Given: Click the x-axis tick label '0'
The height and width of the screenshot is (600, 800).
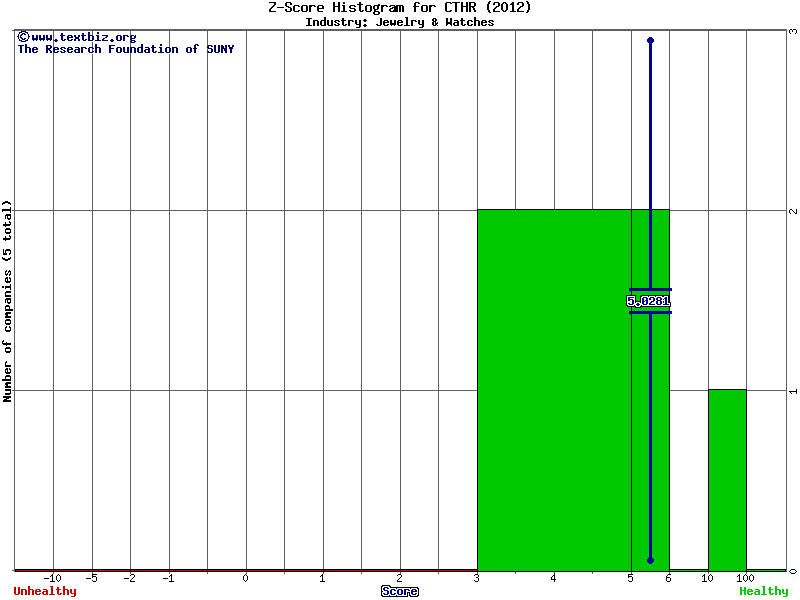Looking at the screenshot, I should pos(245,578).
